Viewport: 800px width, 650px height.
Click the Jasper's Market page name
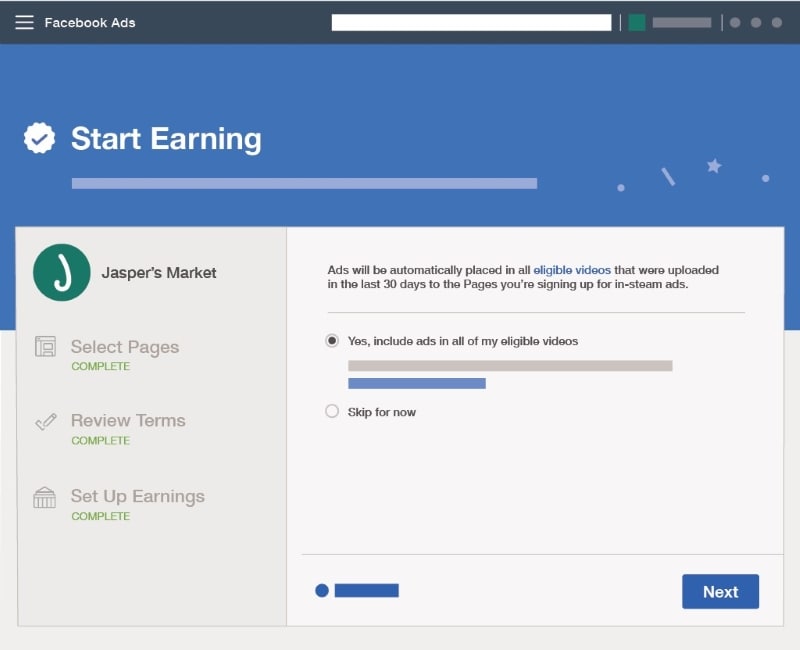(159, 272)
